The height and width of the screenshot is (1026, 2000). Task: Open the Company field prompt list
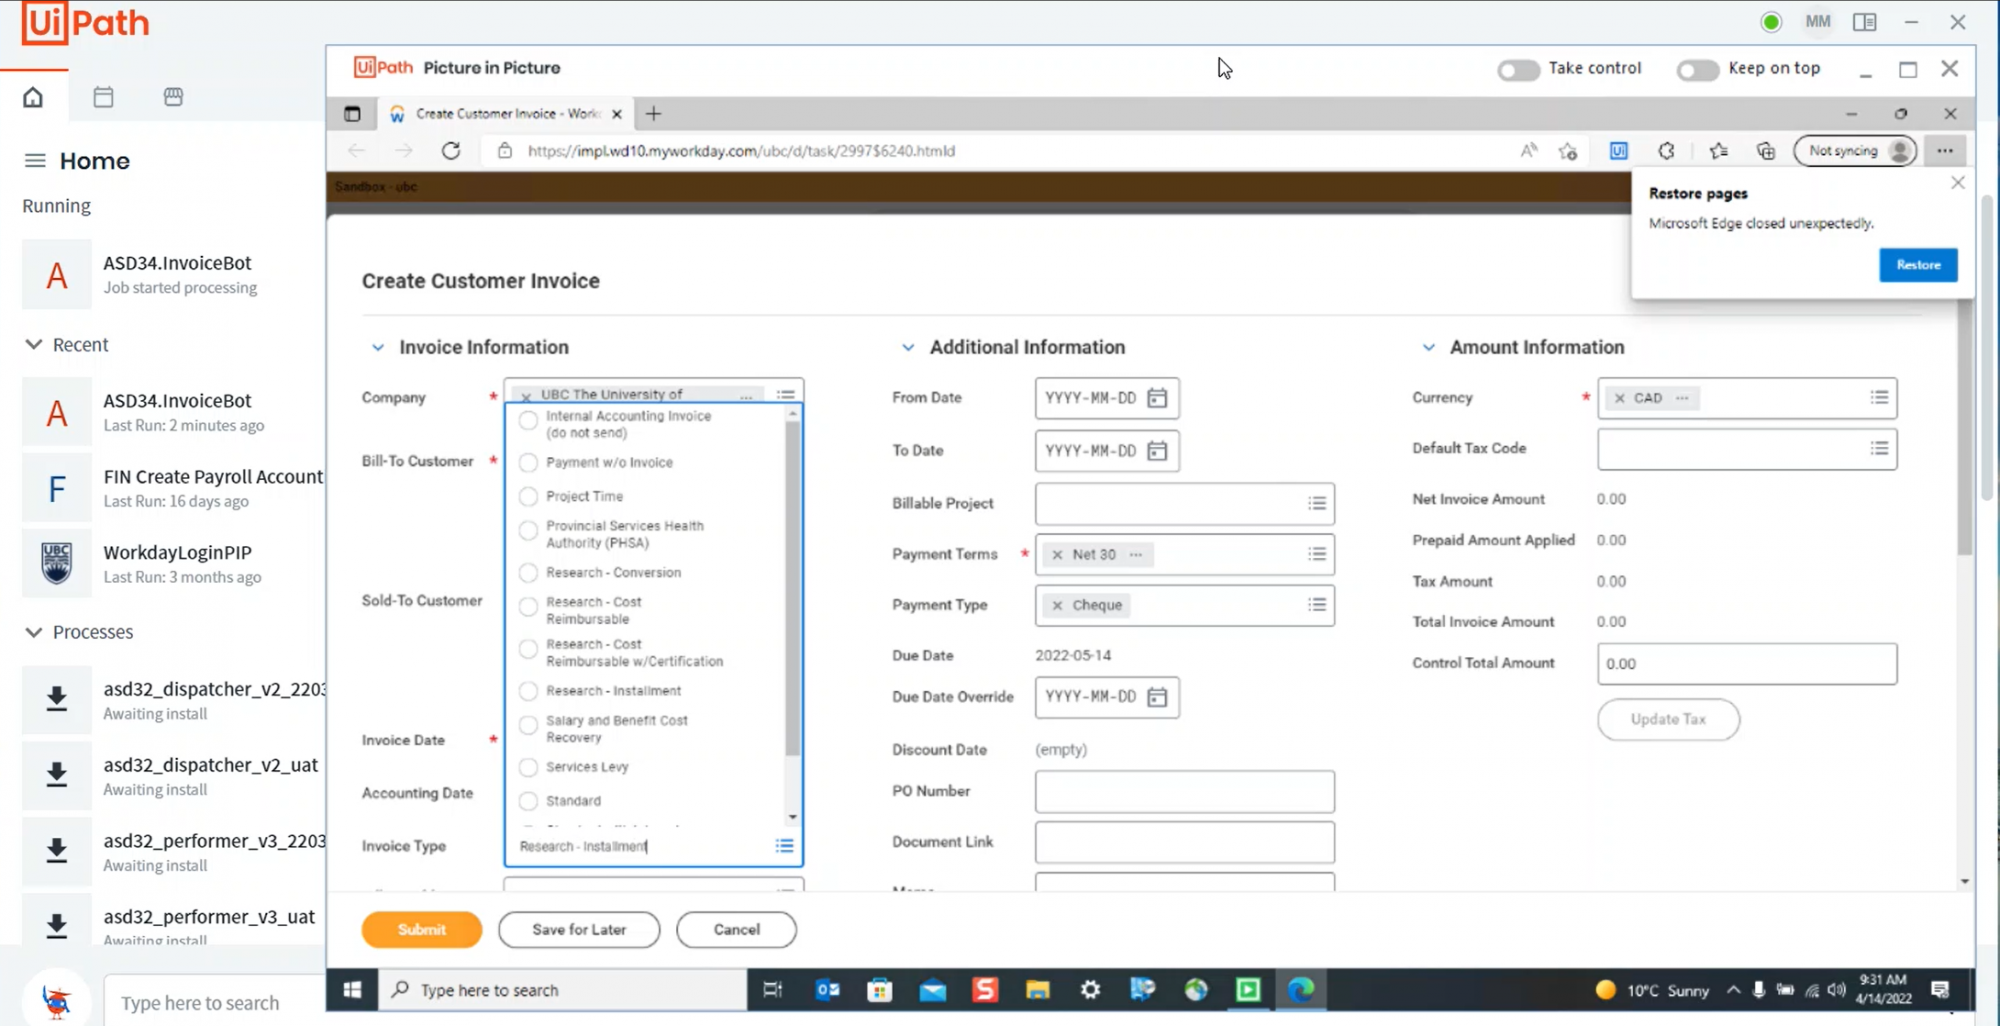(786, 394)
